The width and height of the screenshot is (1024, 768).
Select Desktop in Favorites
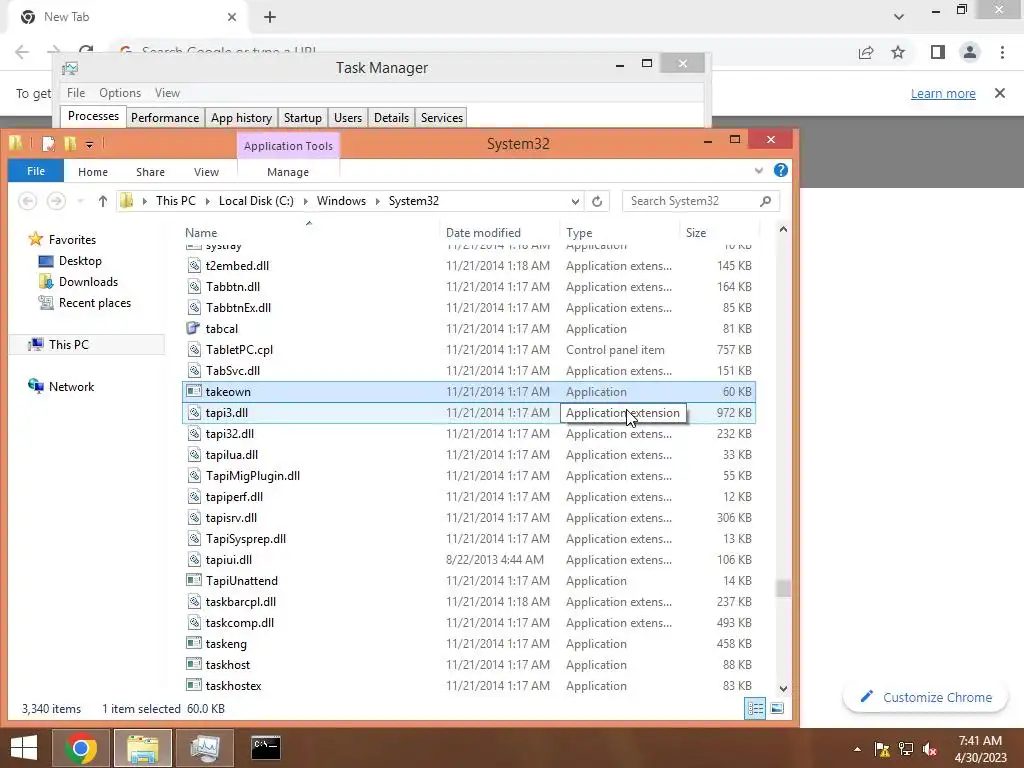click(x=80, y=261)
